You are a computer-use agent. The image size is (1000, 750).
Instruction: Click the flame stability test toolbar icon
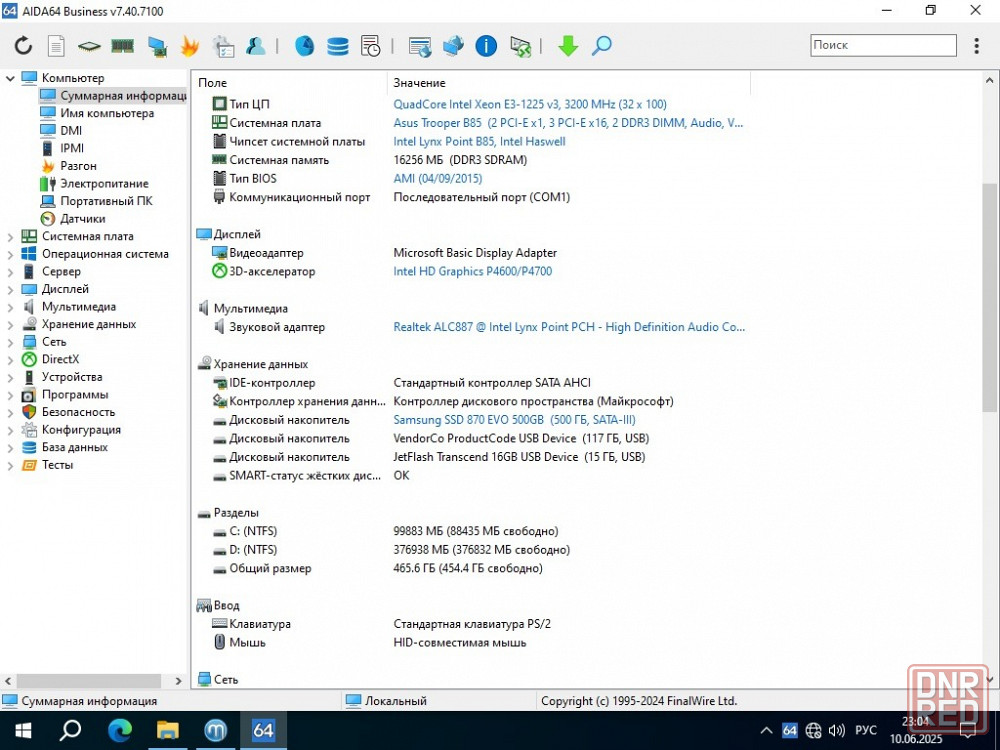coord(189,45)
